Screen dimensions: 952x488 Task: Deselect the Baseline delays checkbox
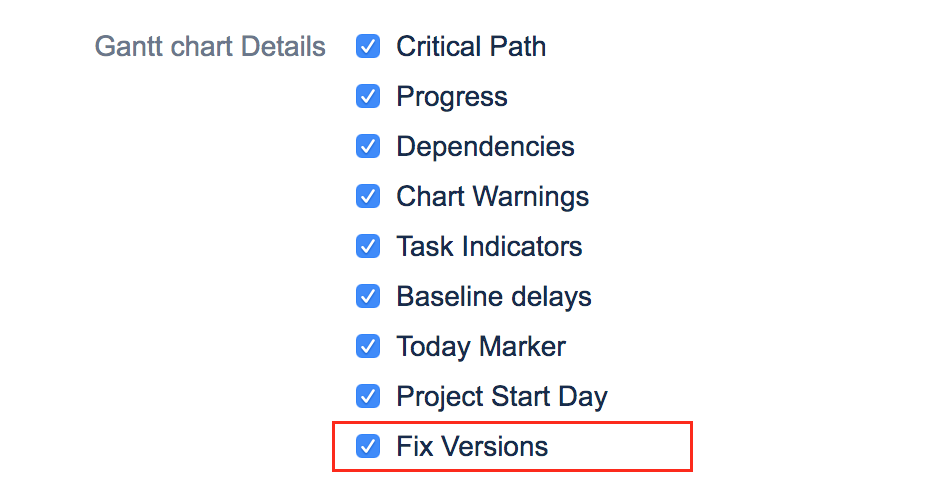(368, 296)
